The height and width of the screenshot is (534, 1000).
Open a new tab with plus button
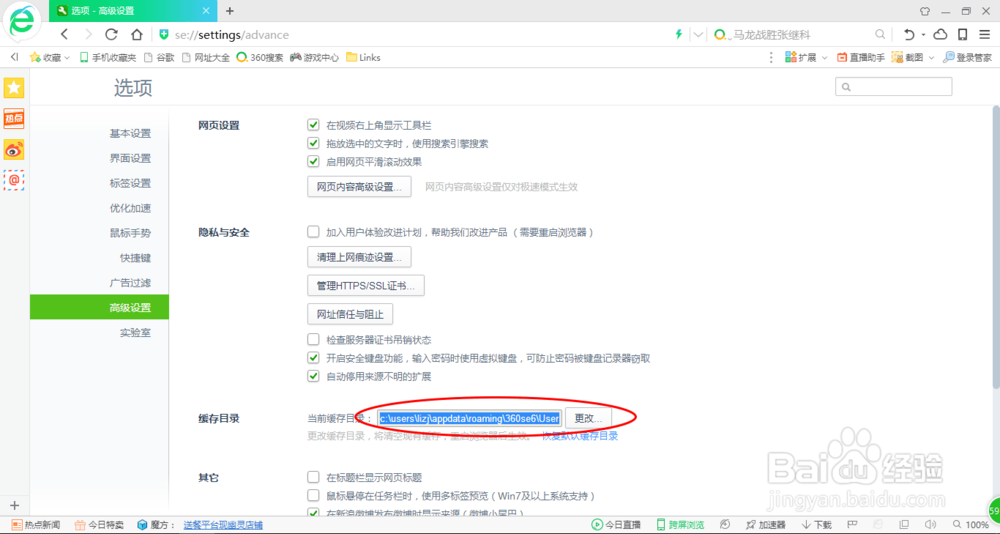point(230,11)
